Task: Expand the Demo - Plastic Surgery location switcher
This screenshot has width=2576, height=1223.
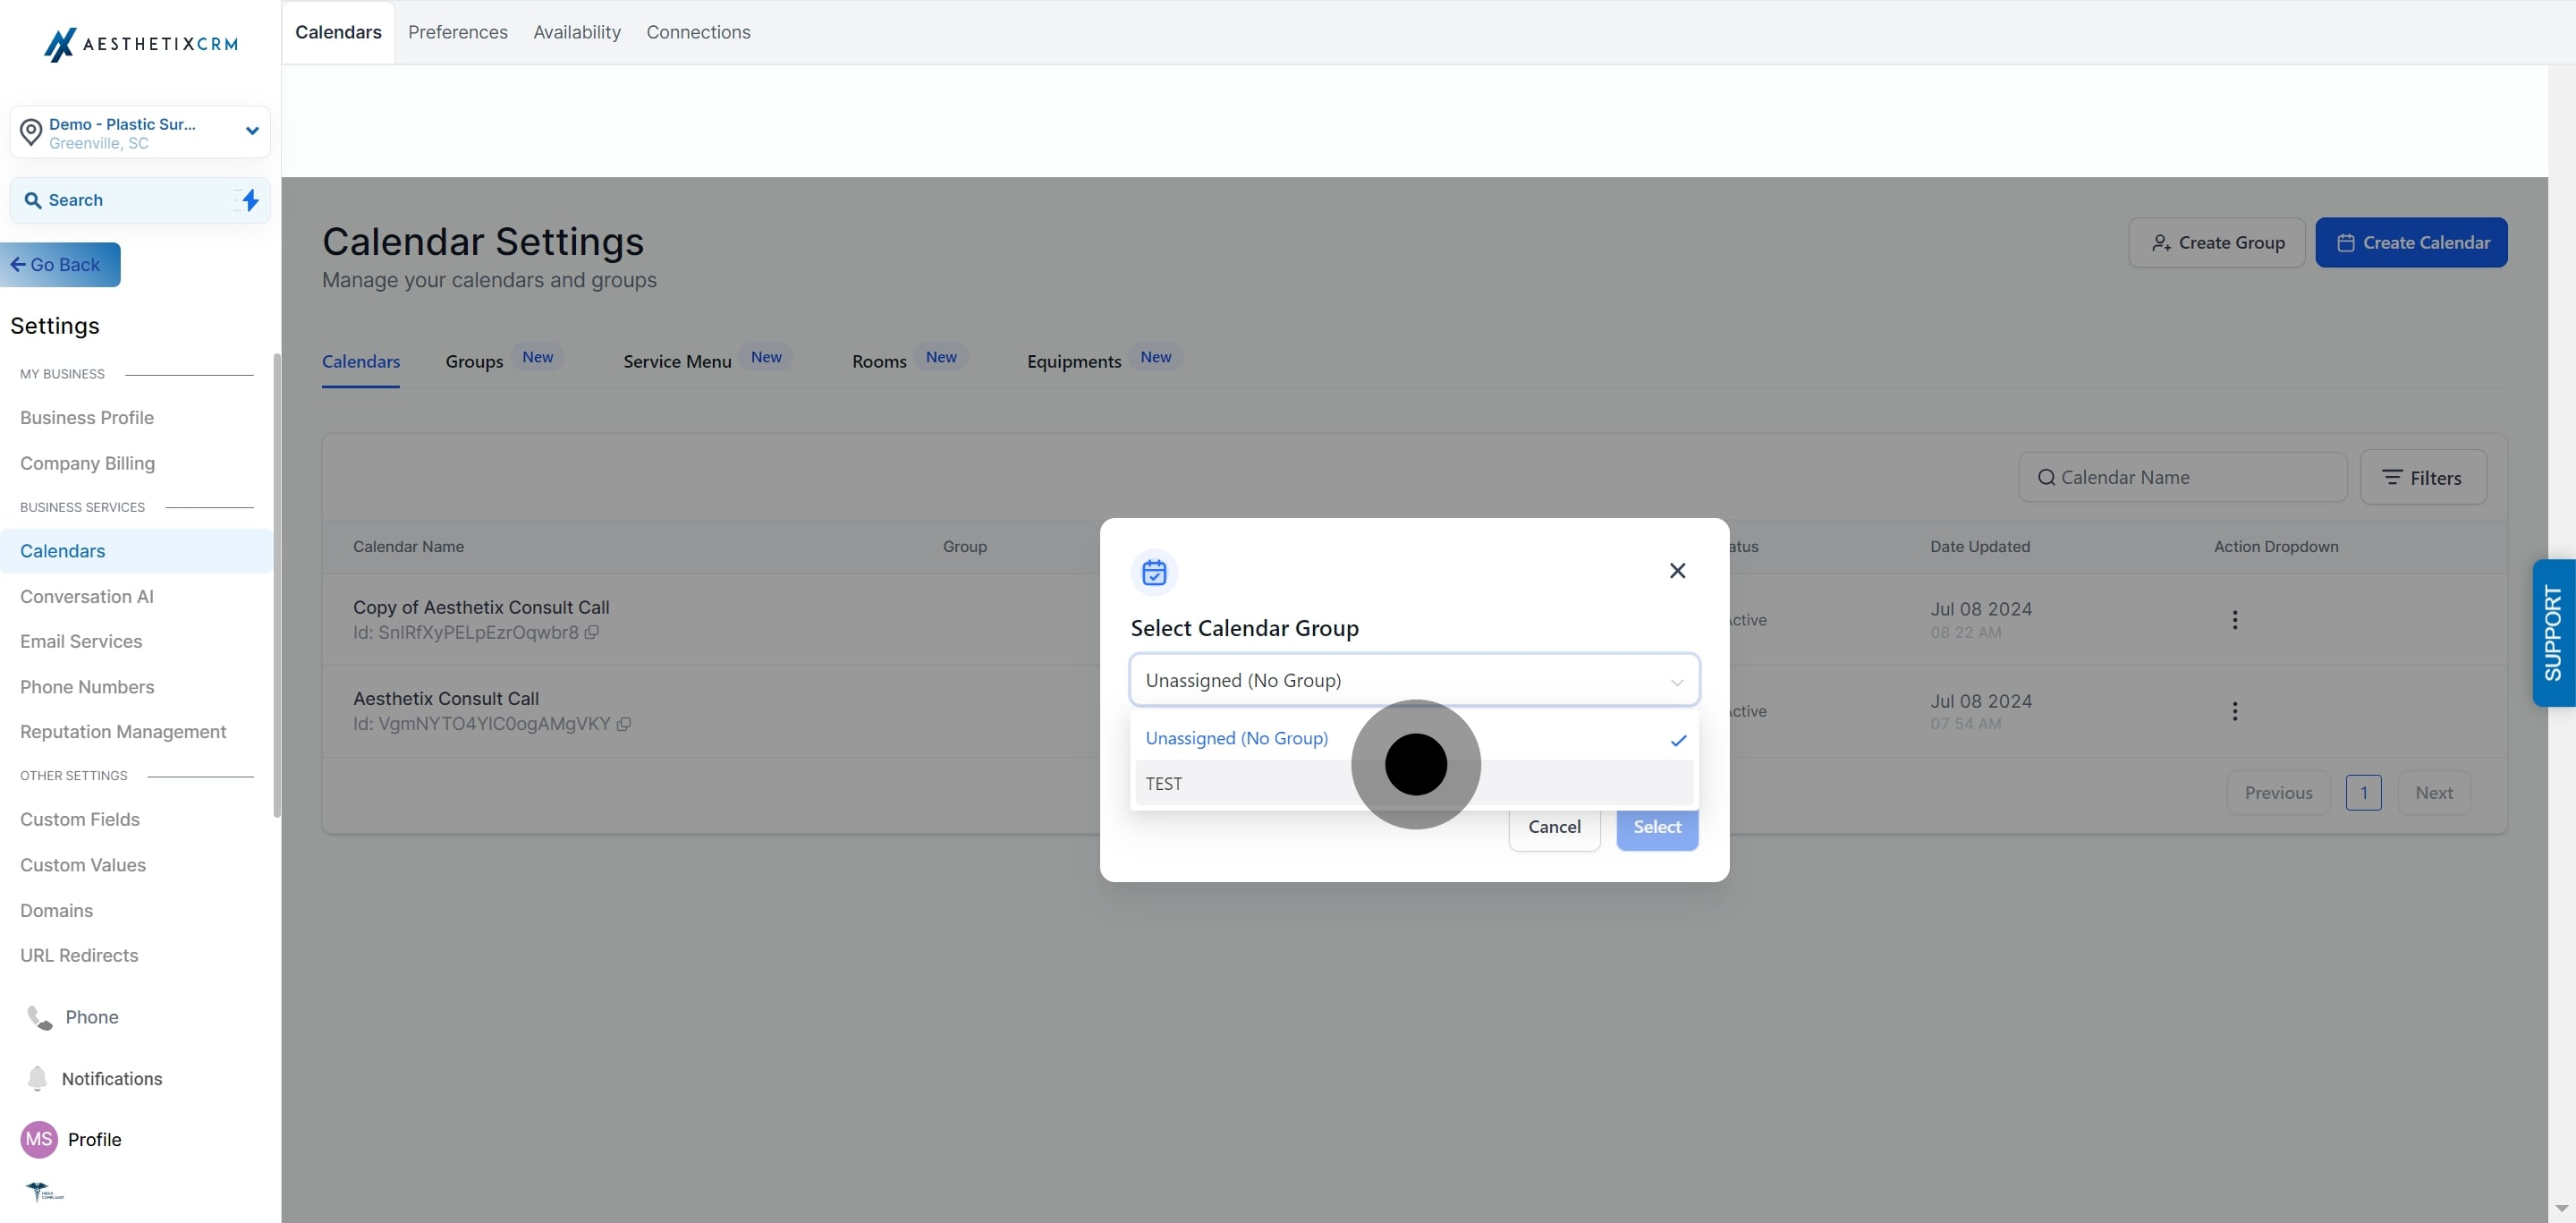Action: pos(252,131)
